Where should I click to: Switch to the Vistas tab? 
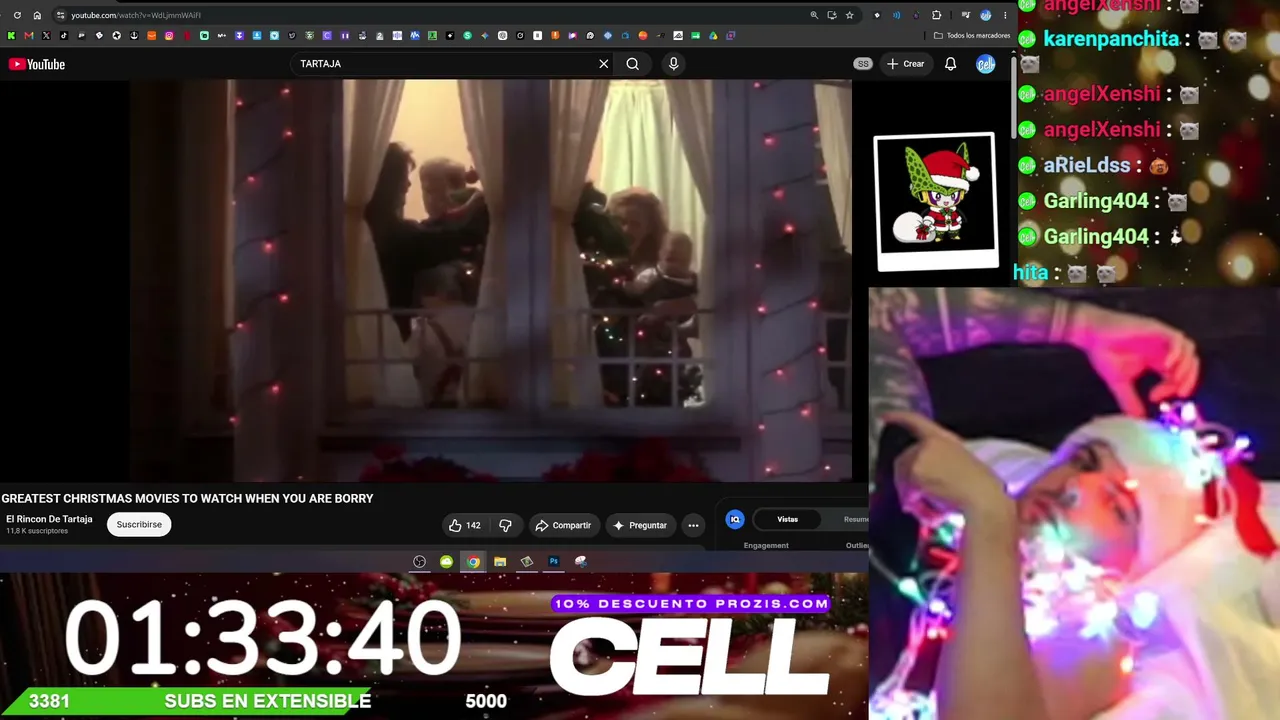[788, 519]
